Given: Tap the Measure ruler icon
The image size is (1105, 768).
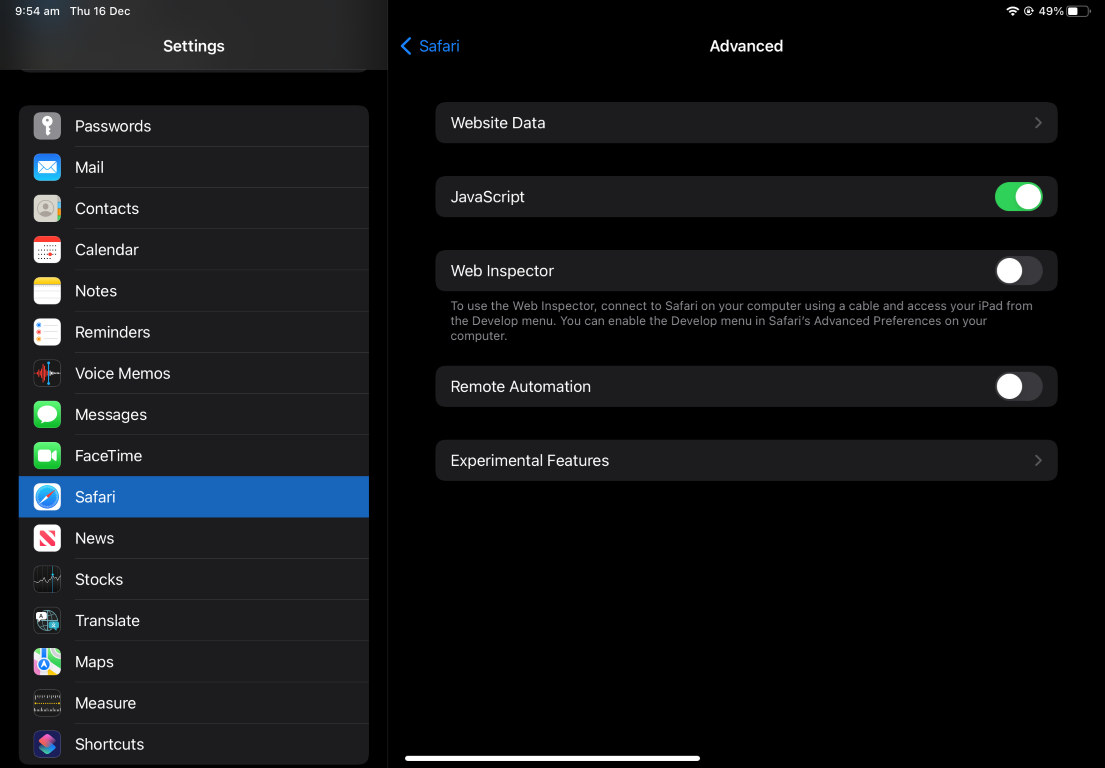Looking at the screenshot, I should tap(47, 703).
